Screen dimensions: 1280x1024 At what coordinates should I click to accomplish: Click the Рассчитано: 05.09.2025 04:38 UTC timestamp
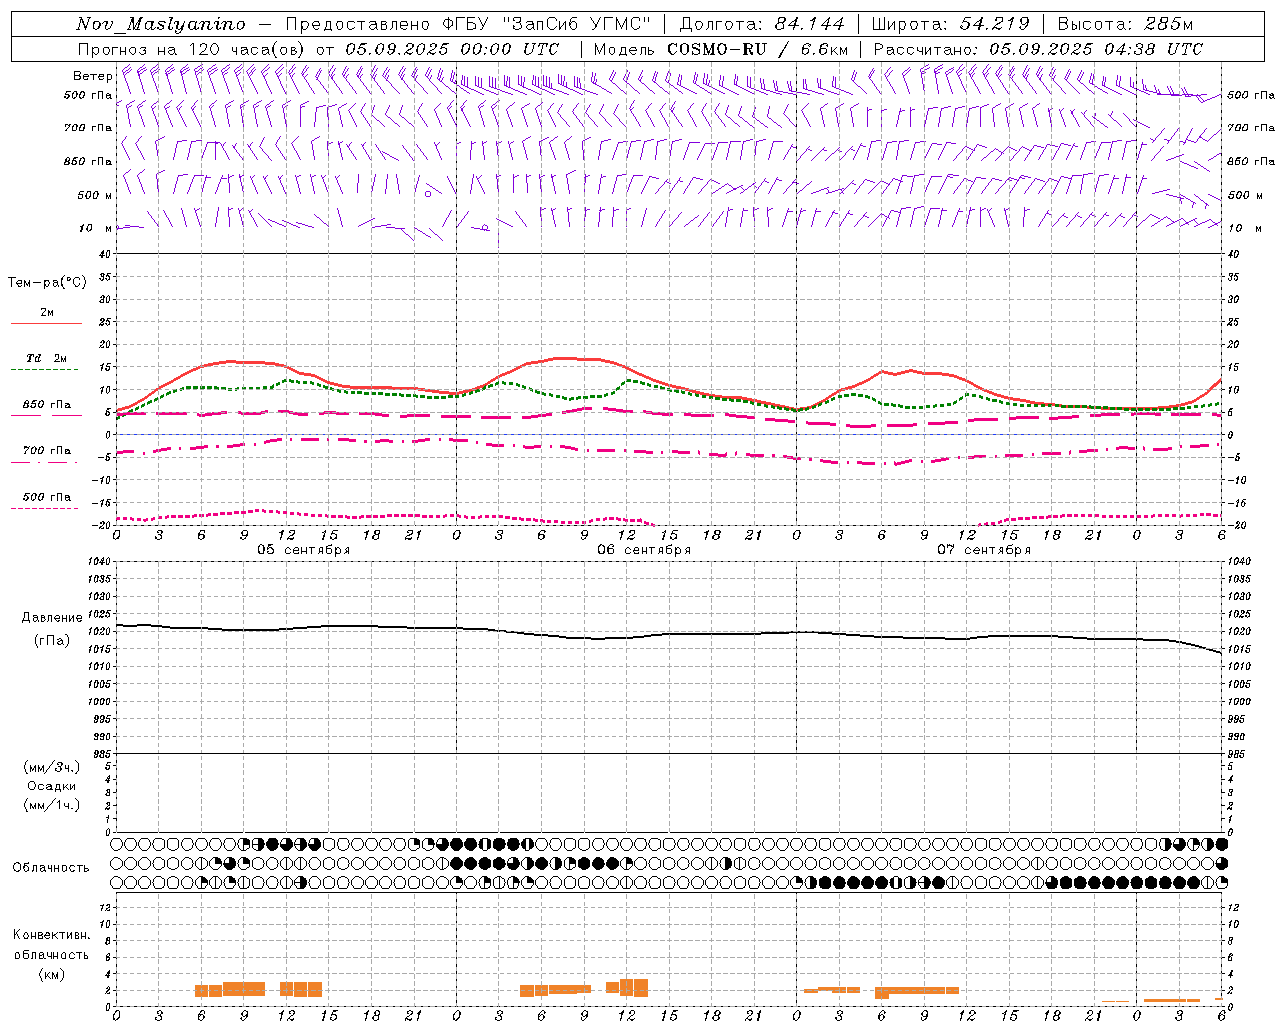pos(1038,49)
